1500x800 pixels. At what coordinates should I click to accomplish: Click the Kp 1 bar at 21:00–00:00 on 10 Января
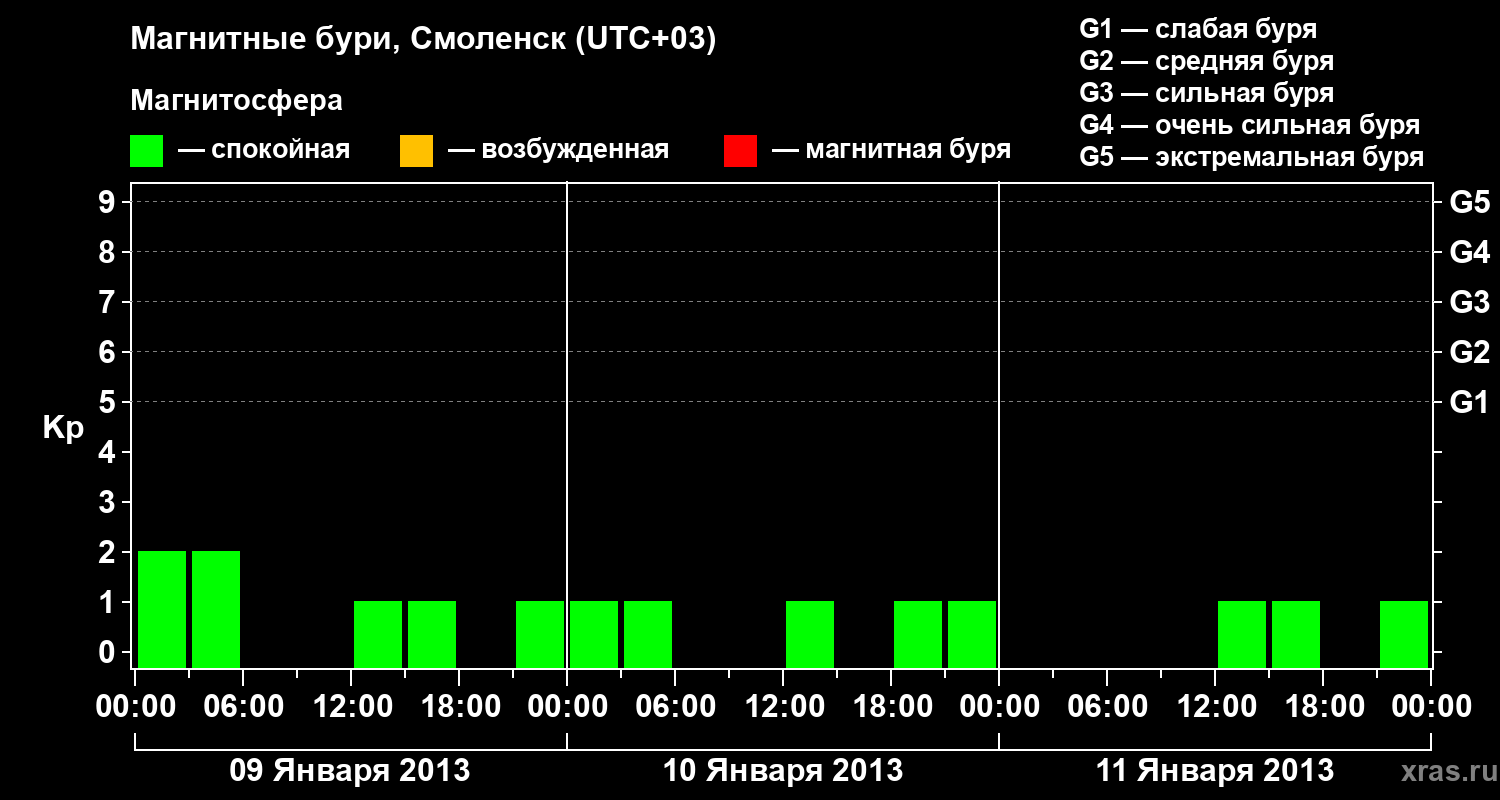point(972,634)
